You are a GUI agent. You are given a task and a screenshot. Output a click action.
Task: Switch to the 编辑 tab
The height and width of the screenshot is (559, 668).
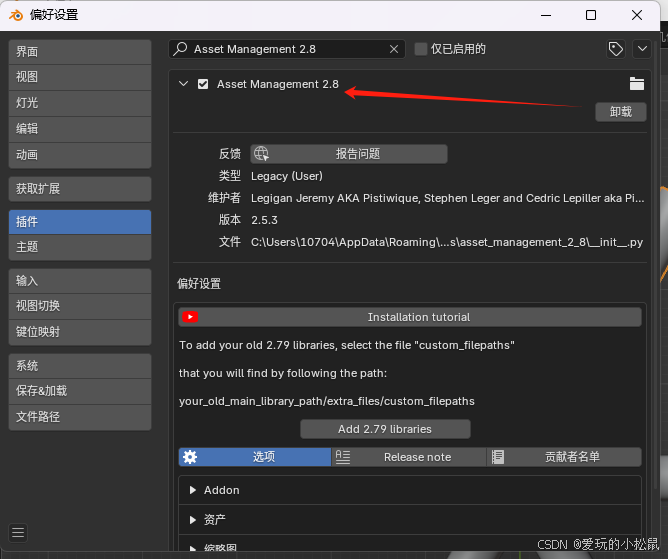[x=80, y=129]
